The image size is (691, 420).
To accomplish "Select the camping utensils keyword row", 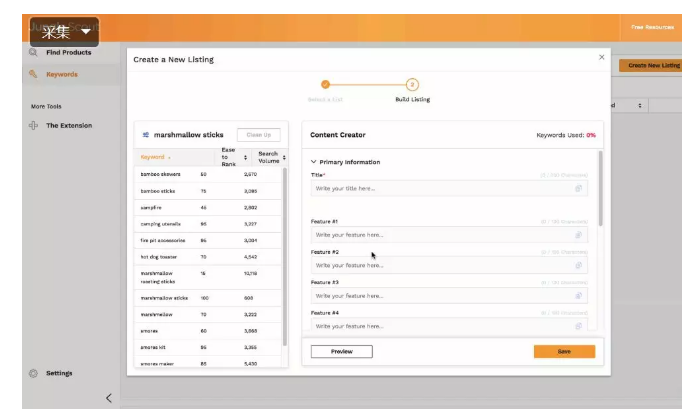I will point(208,224).
